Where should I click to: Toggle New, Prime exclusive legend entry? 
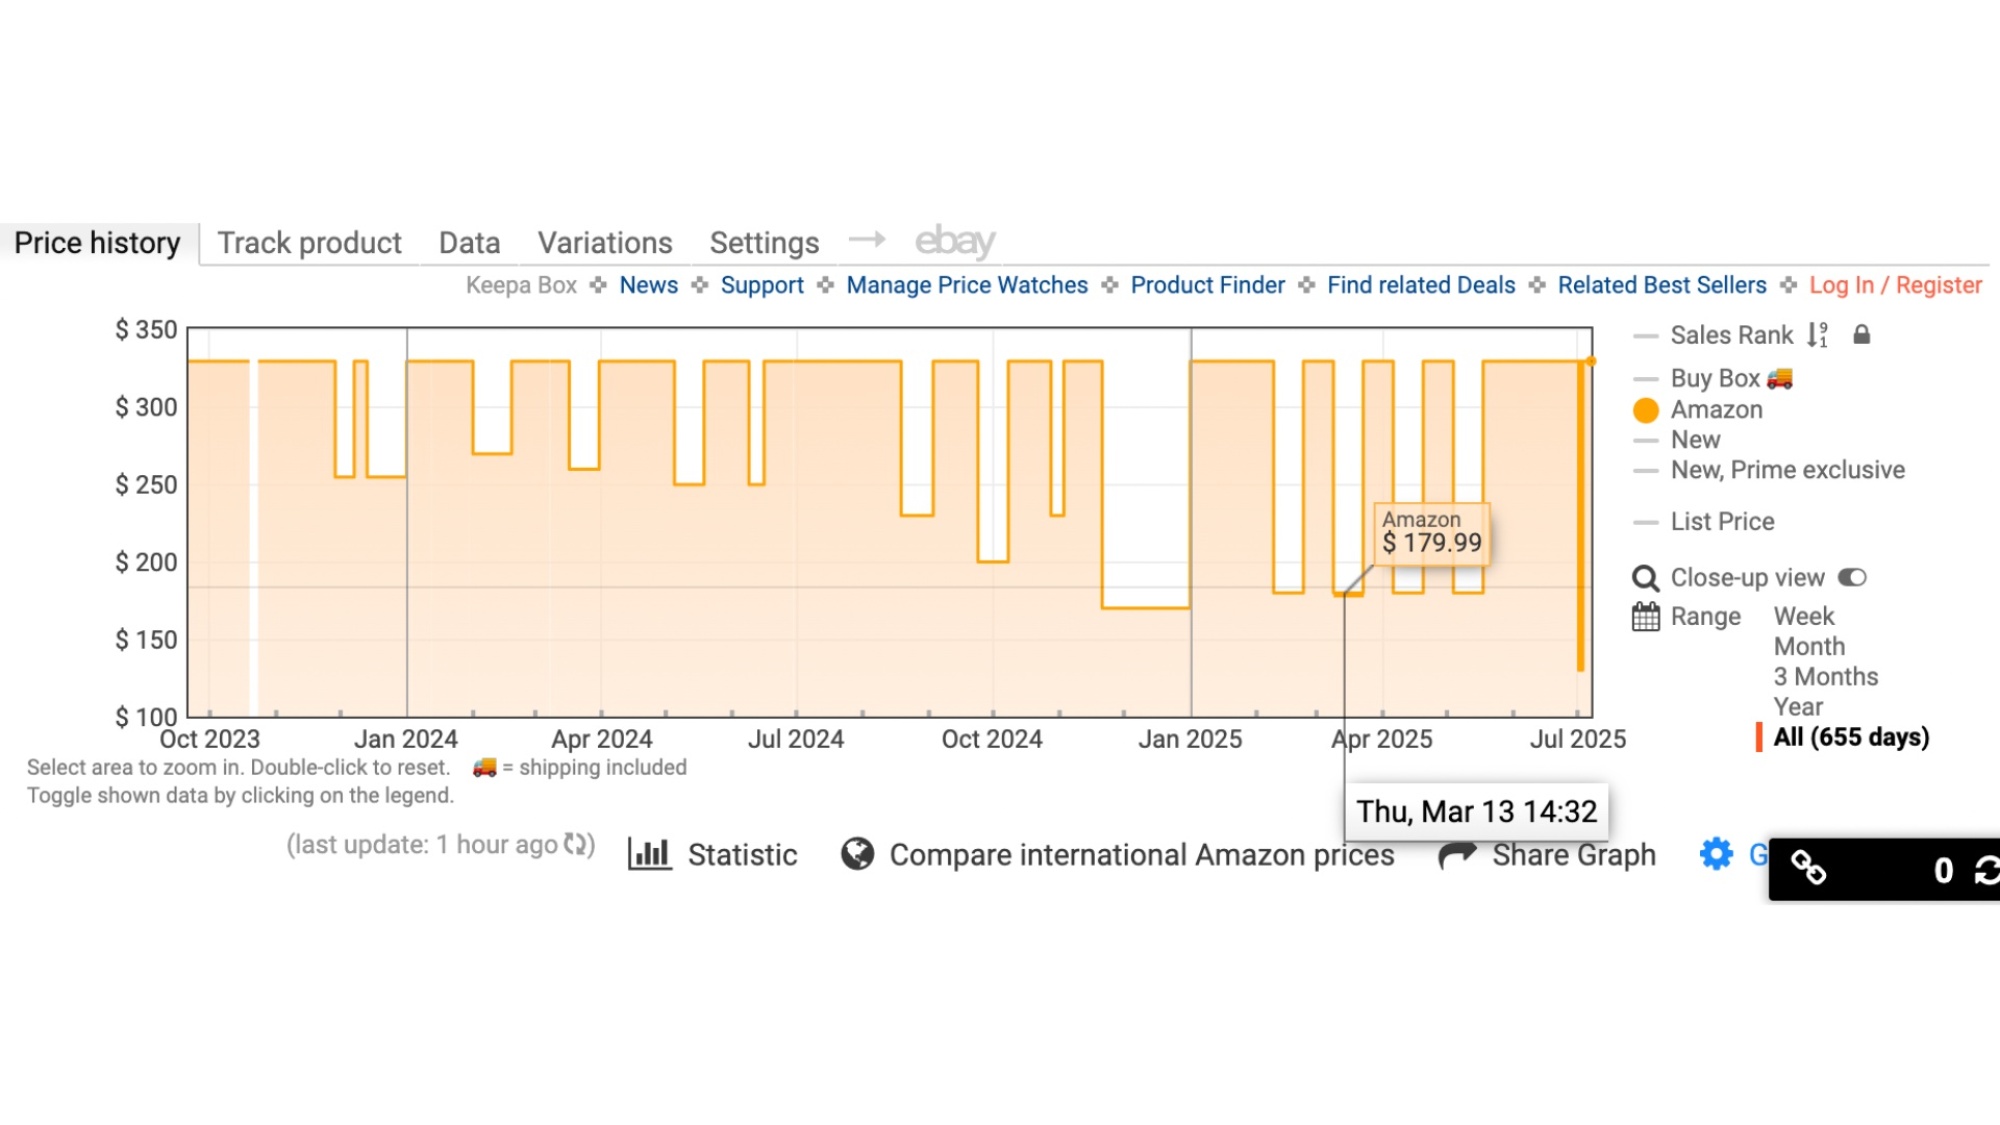(x=1787, y=470)
